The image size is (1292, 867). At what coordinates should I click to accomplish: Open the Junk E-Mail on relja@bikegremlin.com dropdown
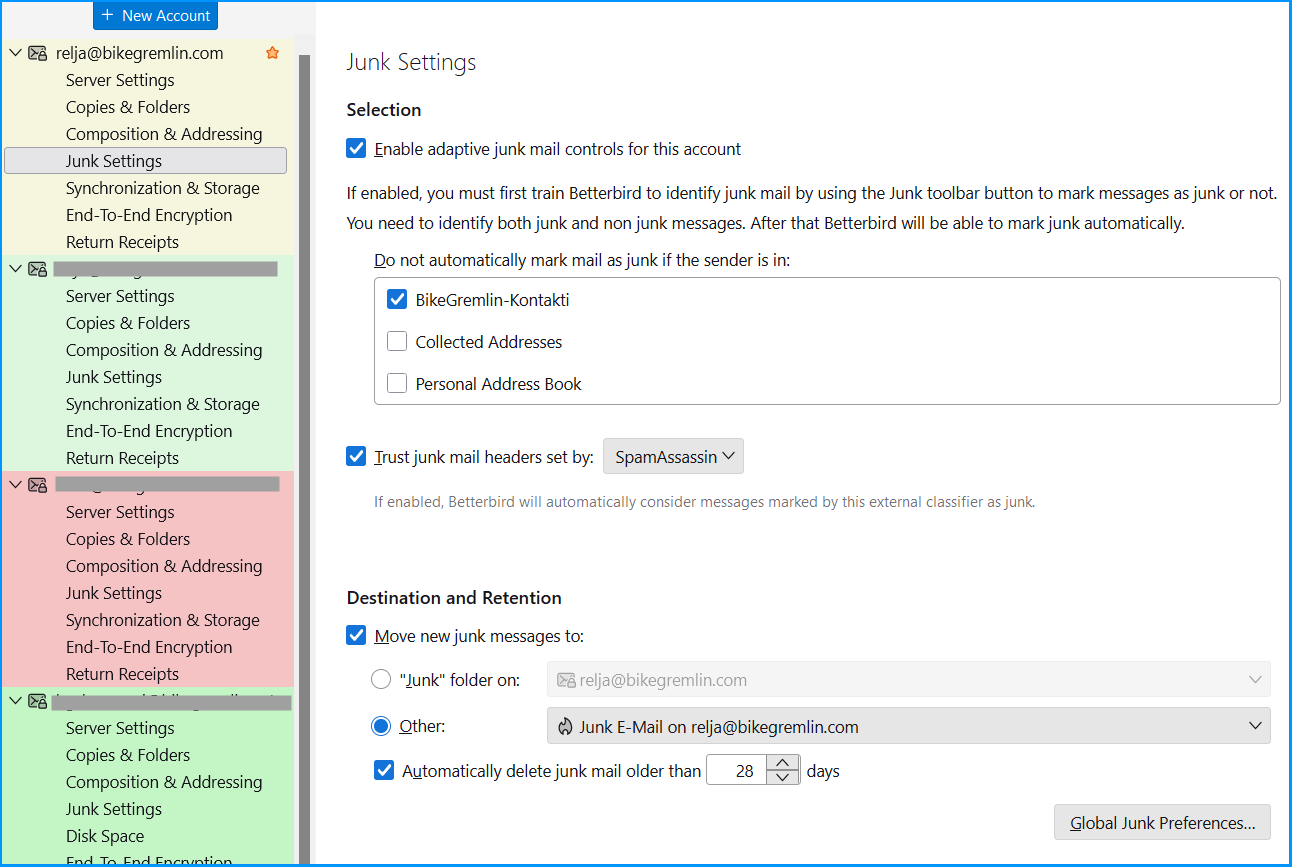(909, 726)
